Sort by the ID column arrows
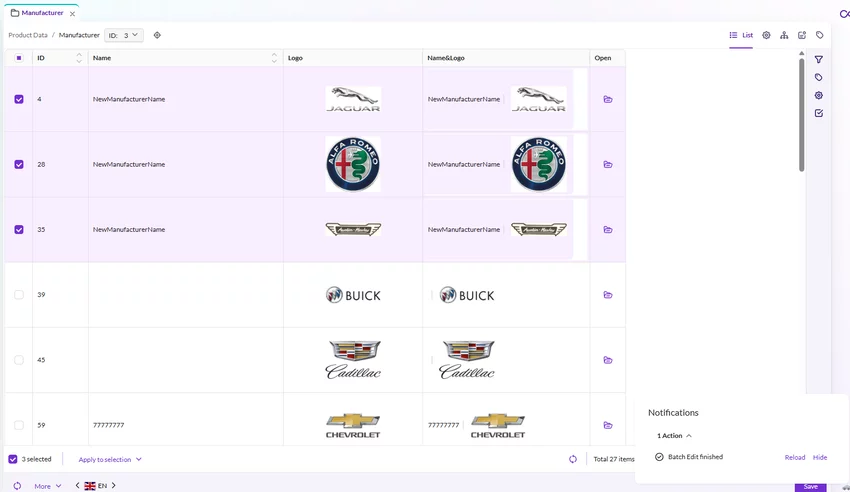The image size is (850, 492). 79,58
